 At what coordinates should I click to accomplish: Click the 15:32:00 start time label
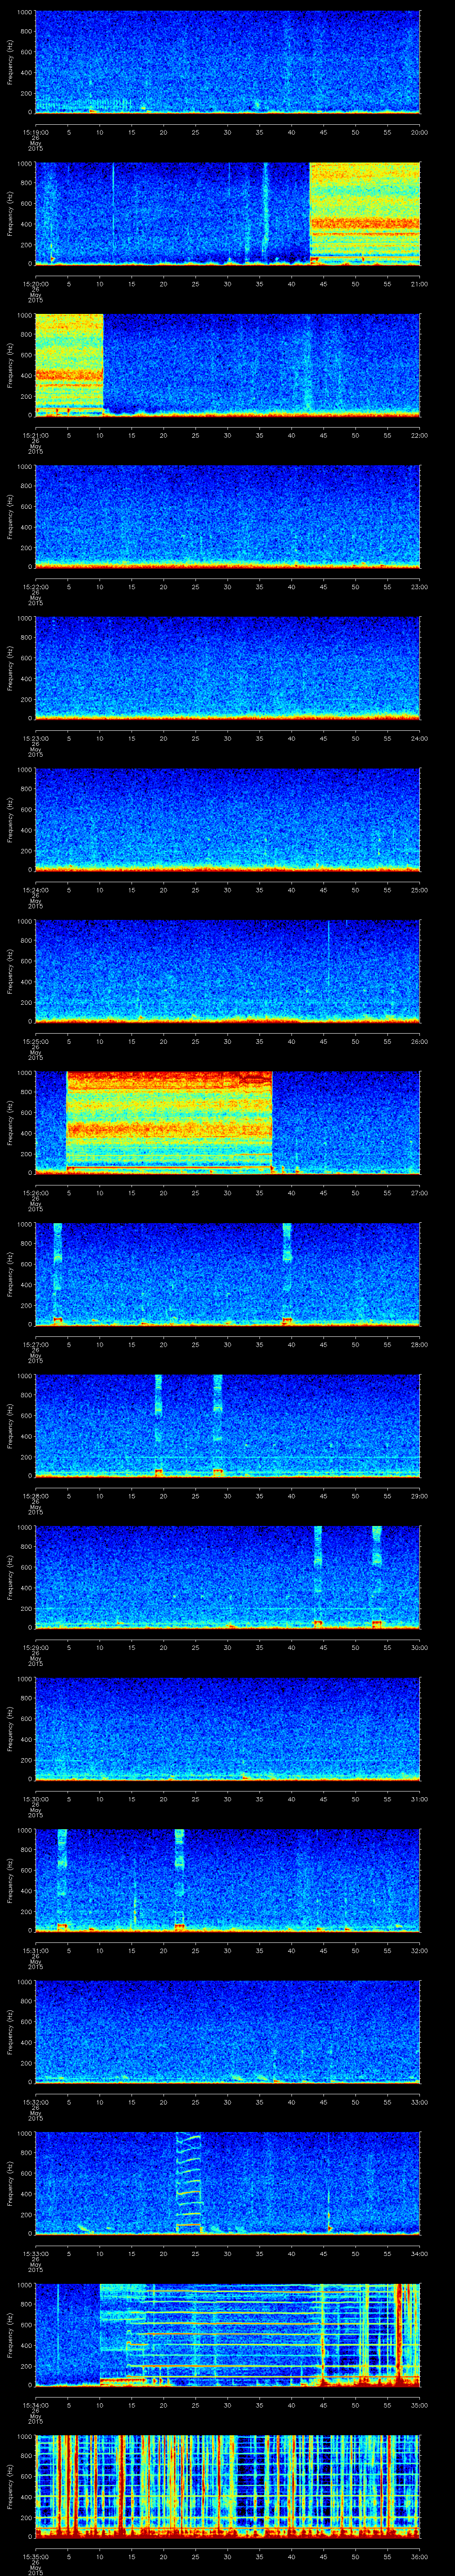coord(35,2102)
